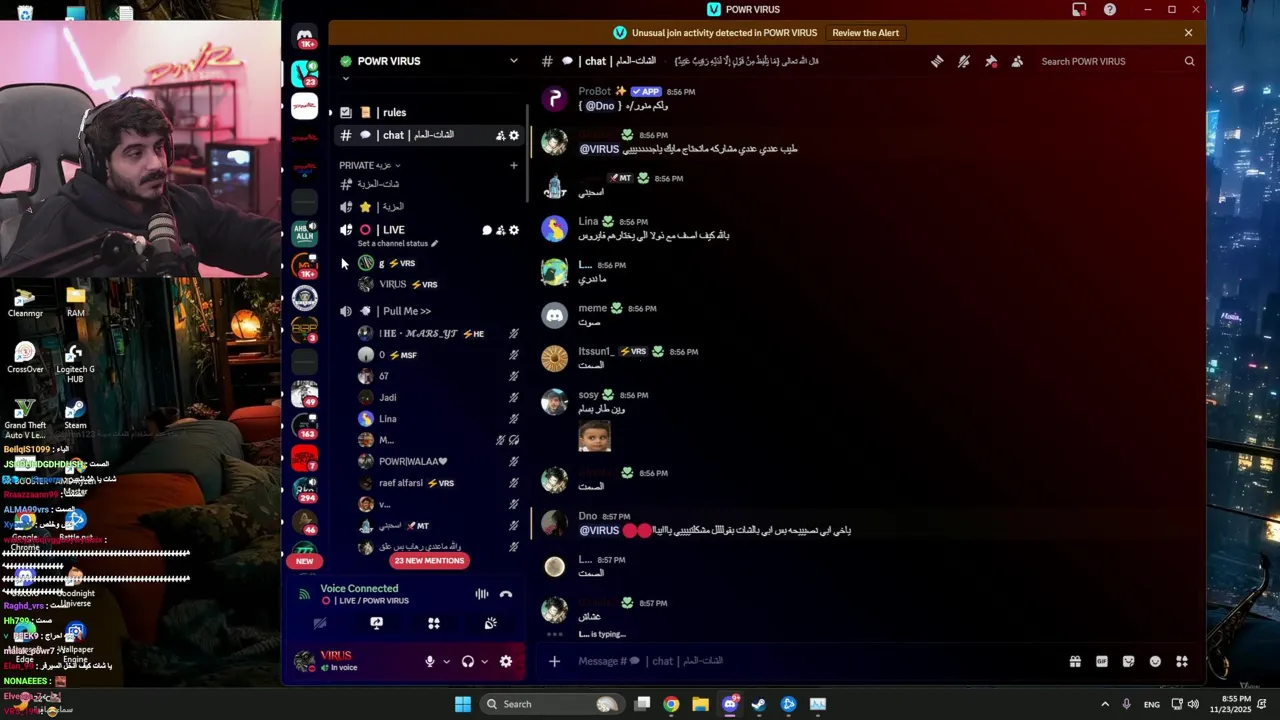Open the soundboard in voice panel

(x=491, y=623)
